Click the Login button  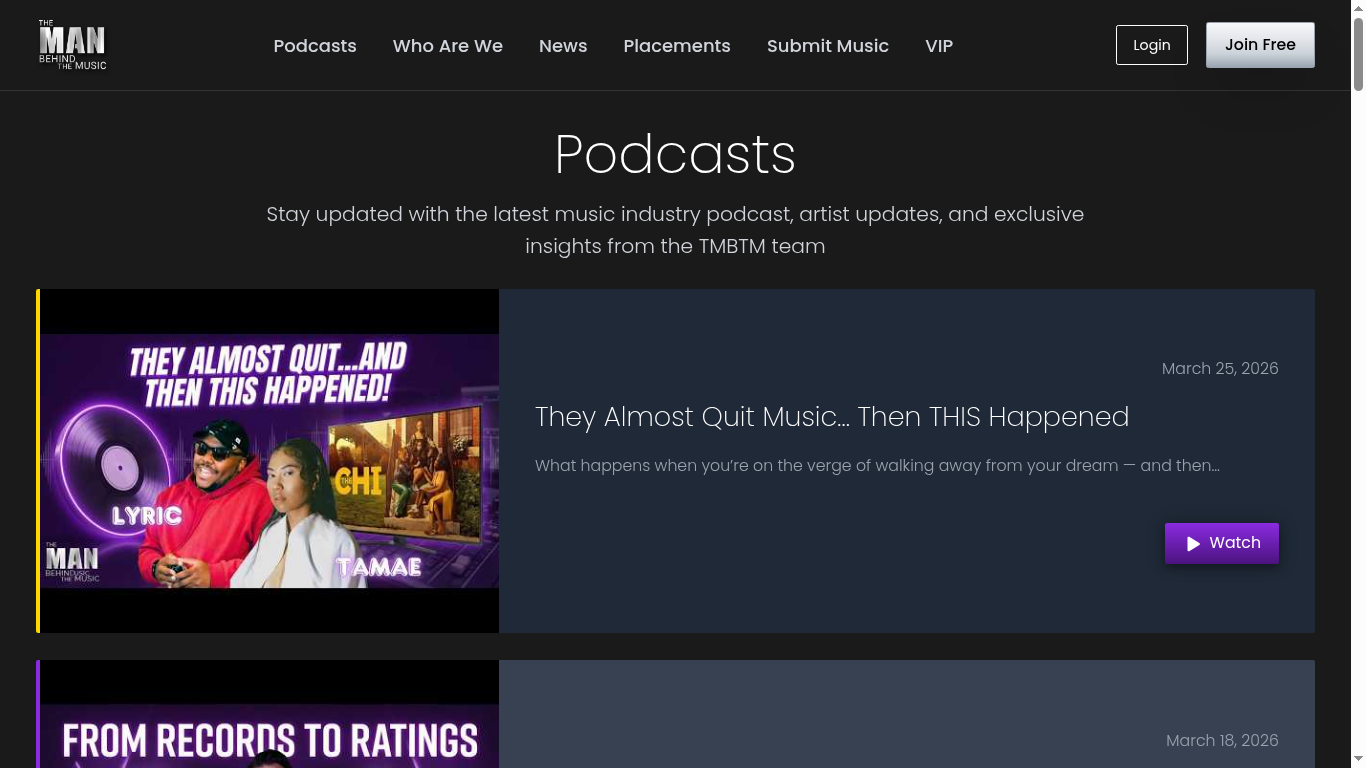(x=1152, y=45)
